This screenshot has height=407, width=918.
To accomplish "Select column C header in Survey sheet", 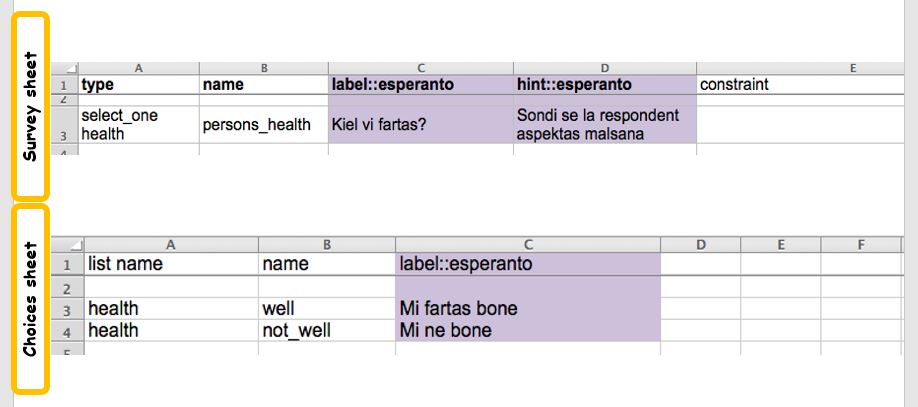I will pos(421,68).
